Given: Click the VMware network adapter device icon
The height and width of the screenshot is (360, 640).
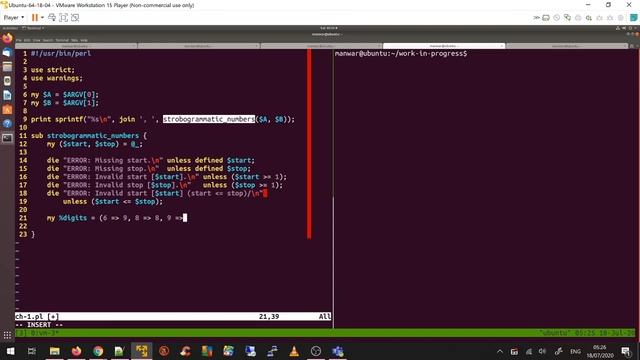Looking at the screenshot, I should click(567, 18).
